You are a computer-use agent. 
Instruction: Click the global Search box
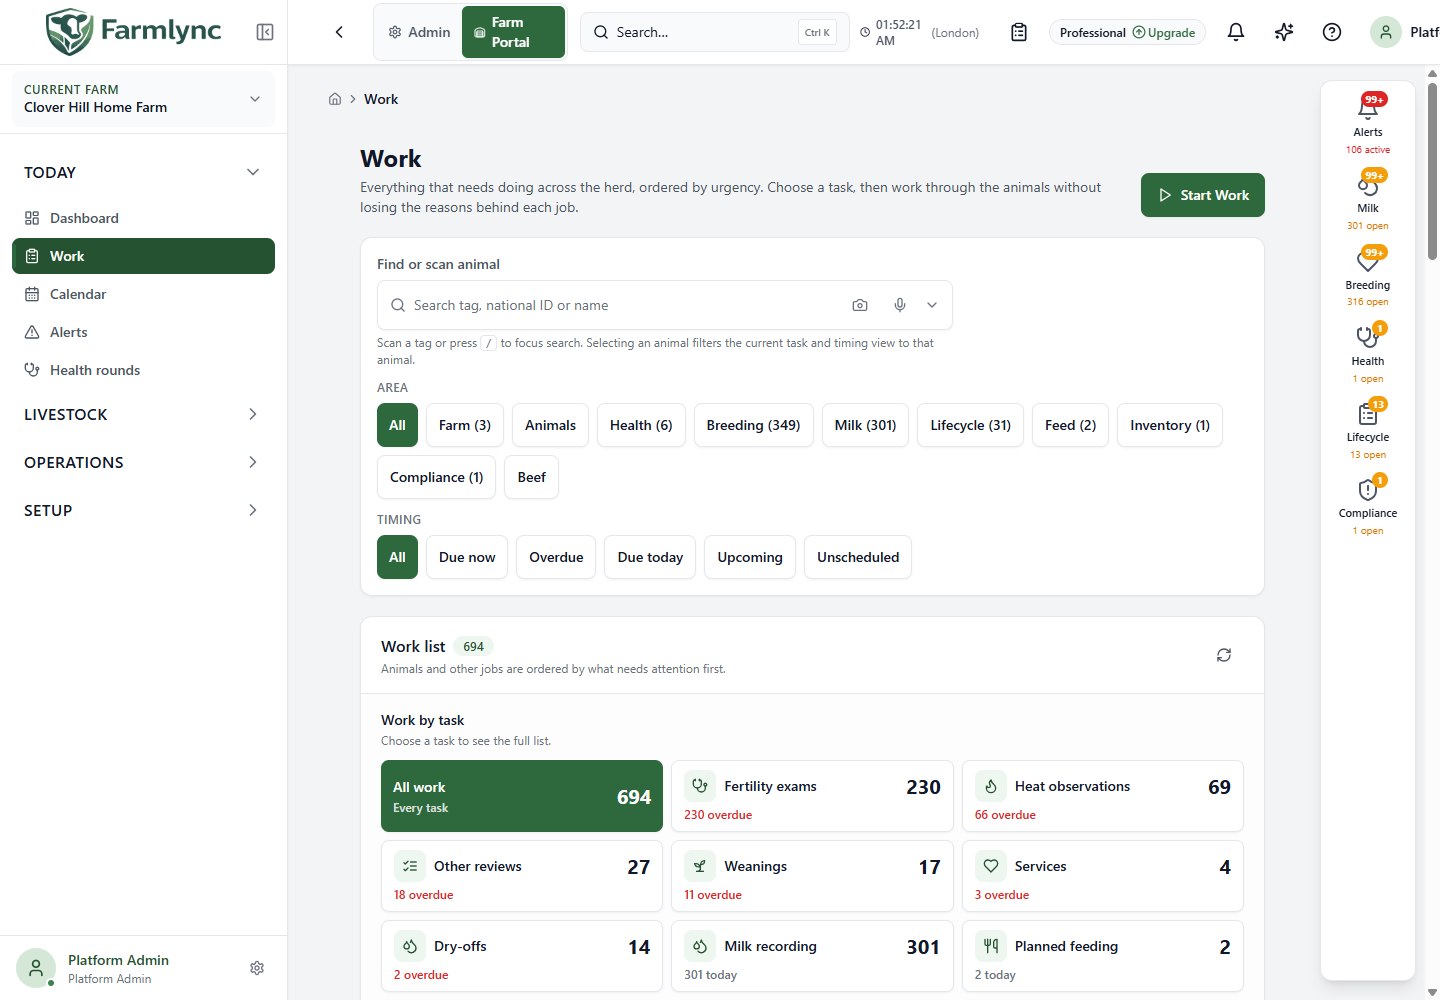(x=715, y=32)
